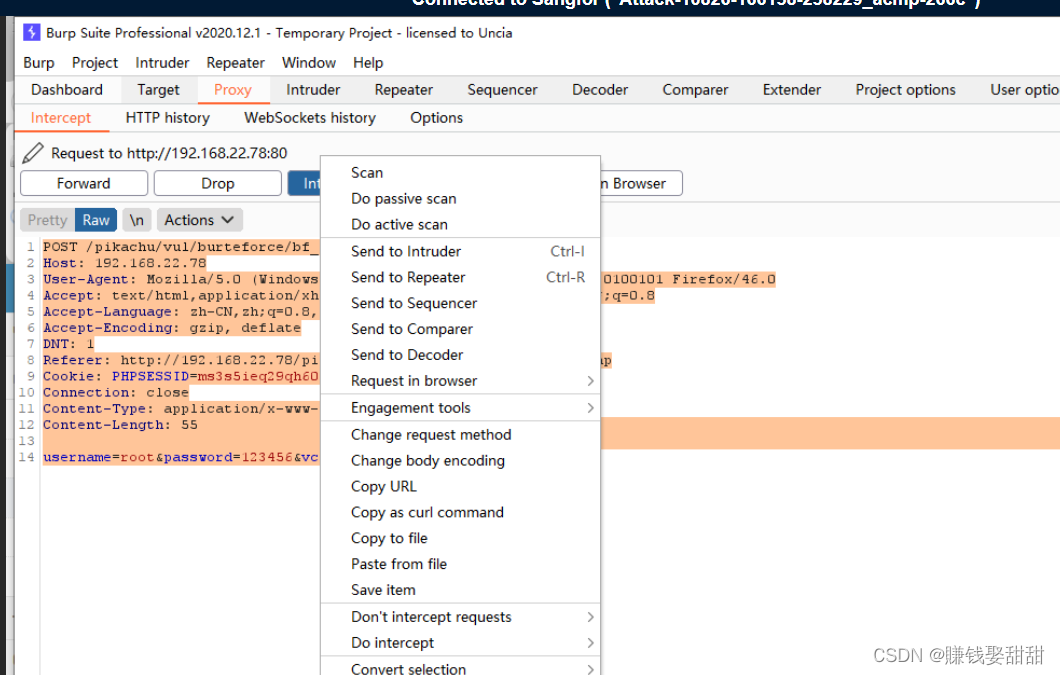This screenshot has width=1060, height=675.
Task: Choose Do active scan
Action: pos(460,224)
